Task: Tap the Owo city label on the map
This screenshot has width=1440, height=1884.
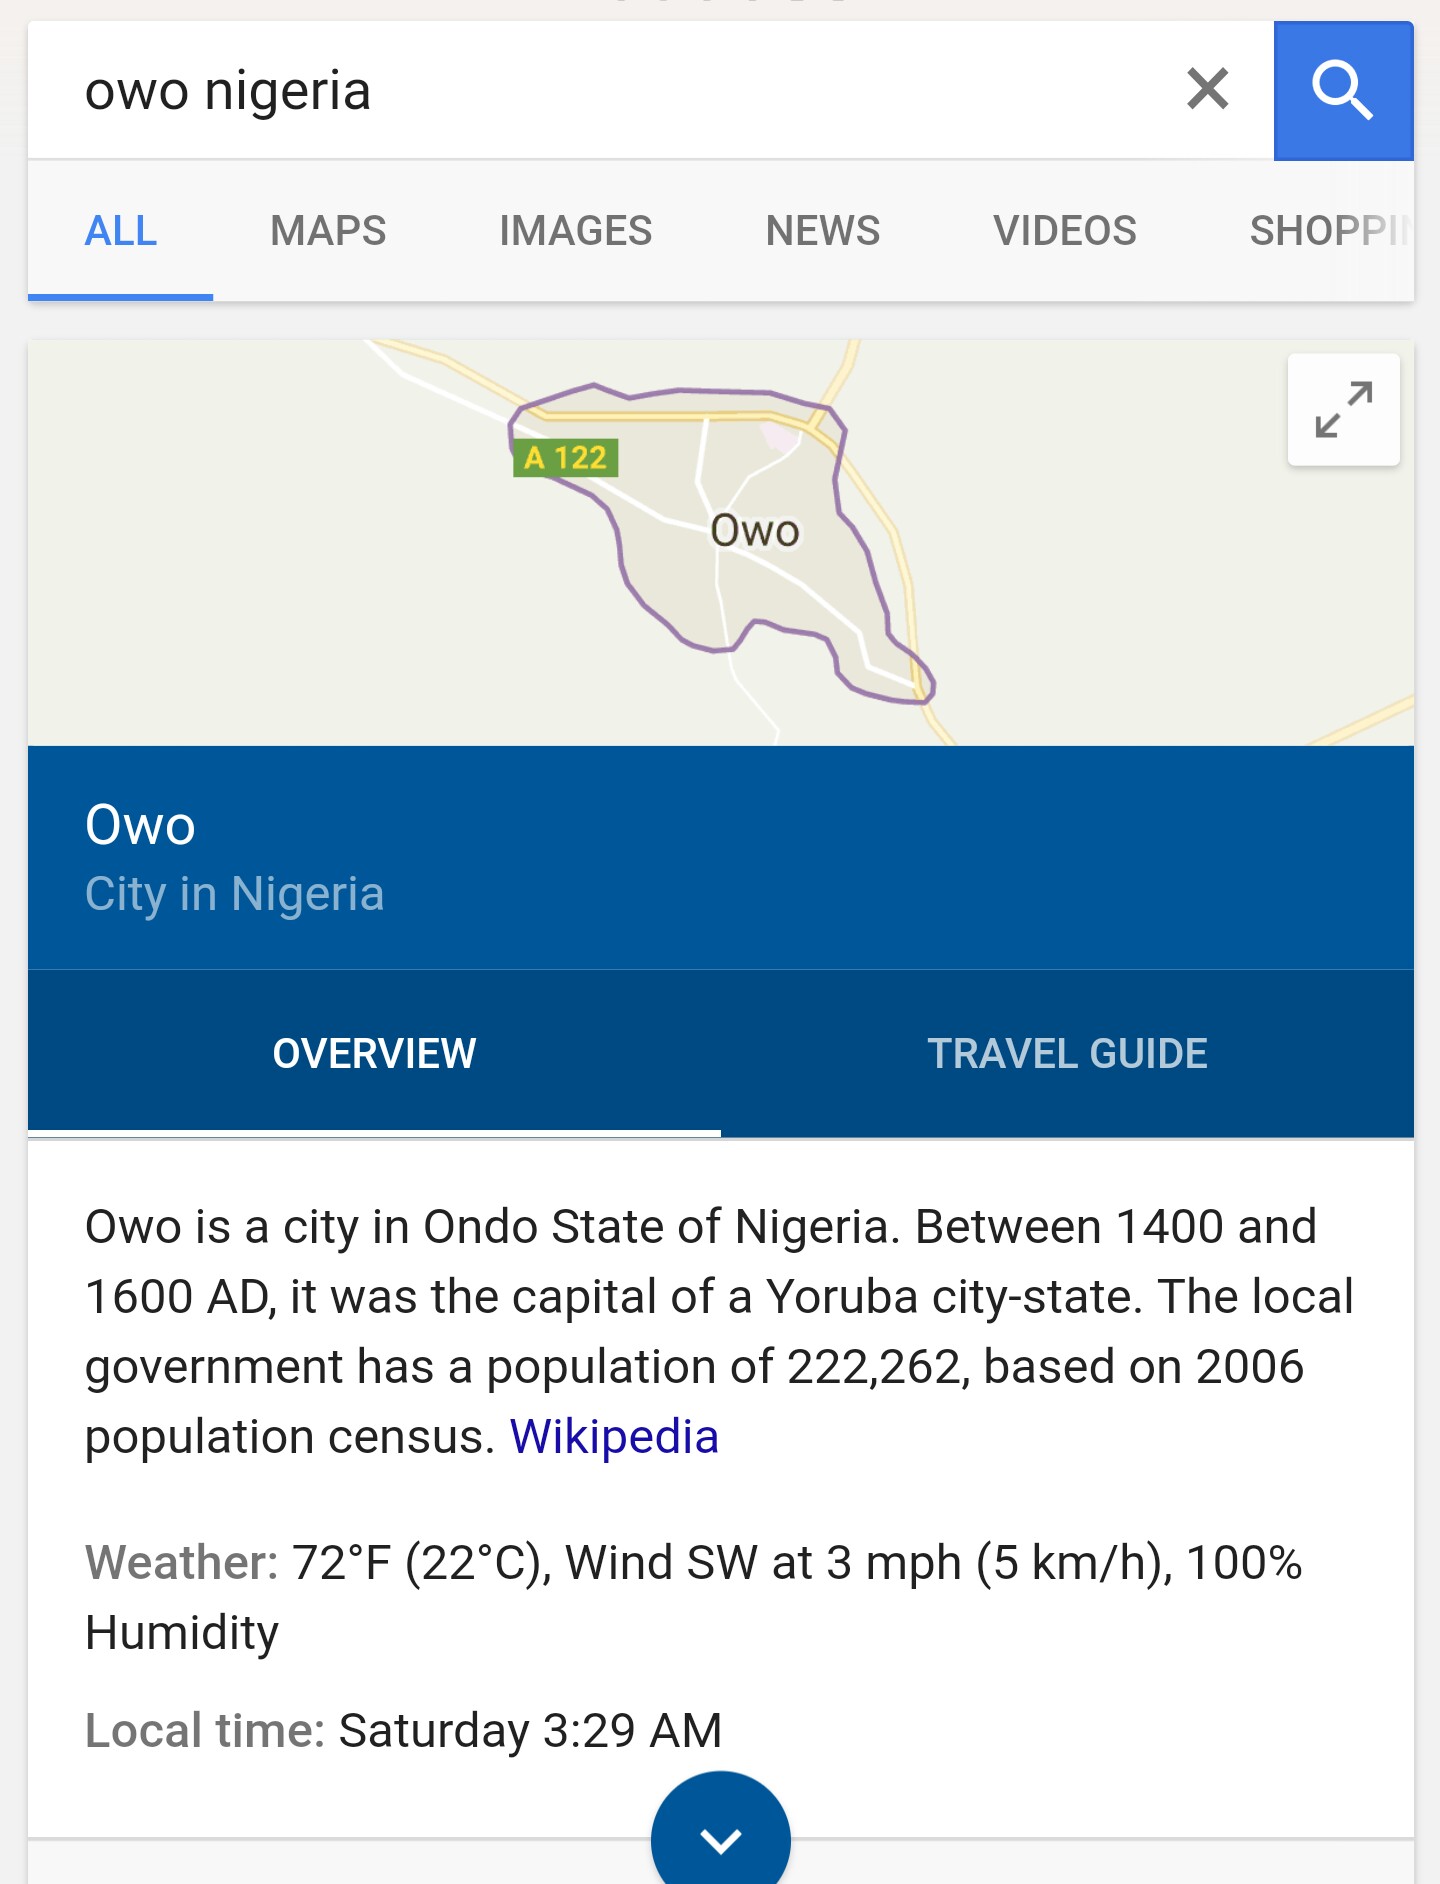Action: [x=755, y=531]
